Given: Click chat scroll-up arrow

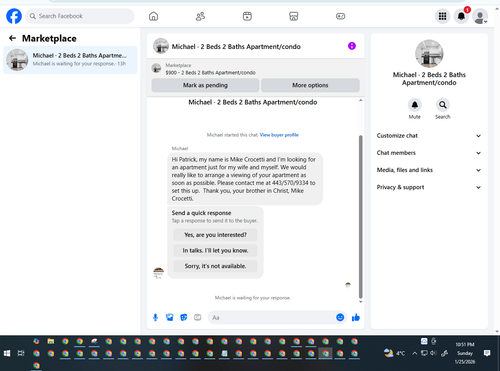Looking at the screenshot, I should pos(361,100).
